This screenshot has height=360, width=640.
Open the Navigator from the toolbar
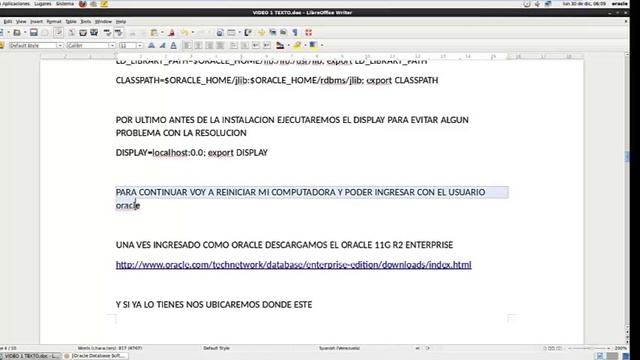261,33
